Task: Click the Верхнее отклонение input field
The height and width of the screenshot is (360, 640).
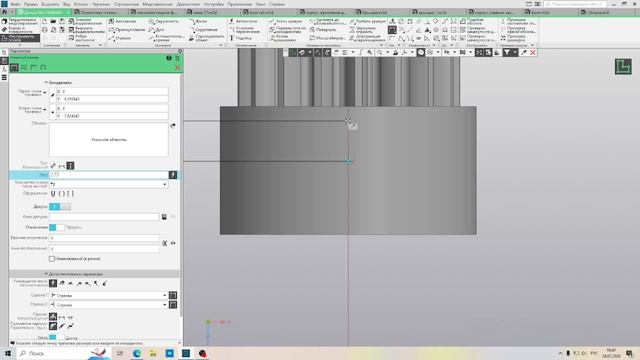Action: coord(104,238)
